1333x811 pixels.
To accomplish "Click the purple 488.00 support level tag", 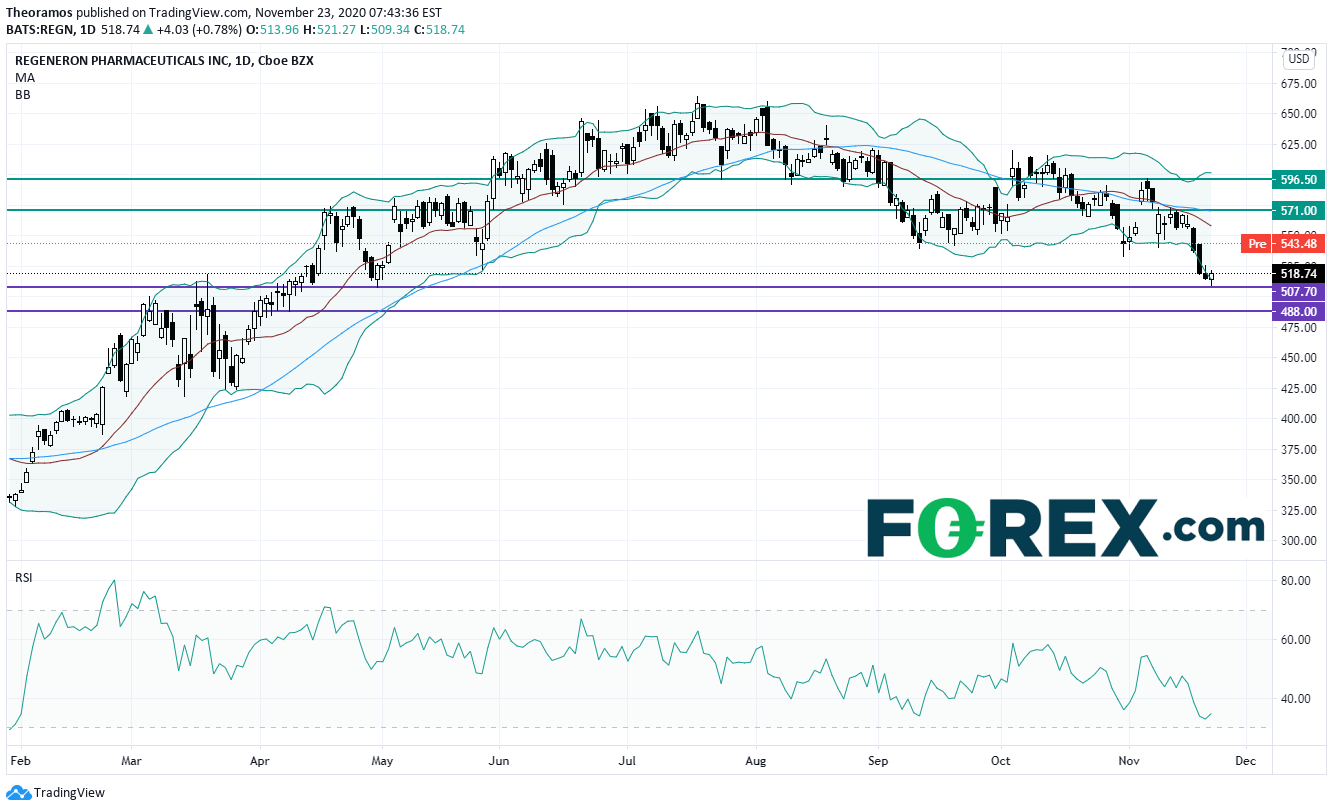I will coord(1297,312).
